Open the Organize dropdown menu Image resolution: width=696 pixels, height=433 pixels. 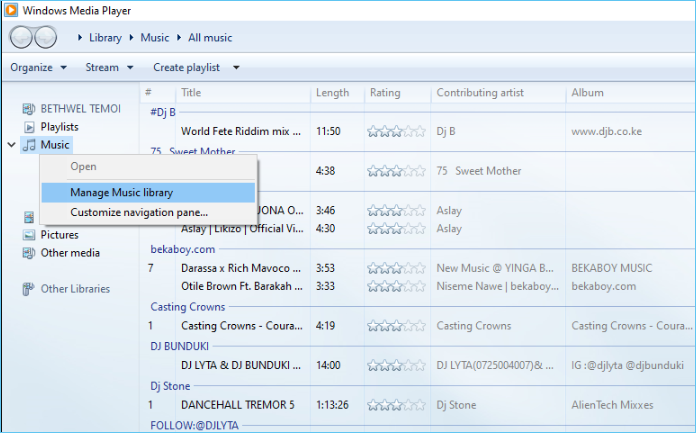[x=38, y=68]
